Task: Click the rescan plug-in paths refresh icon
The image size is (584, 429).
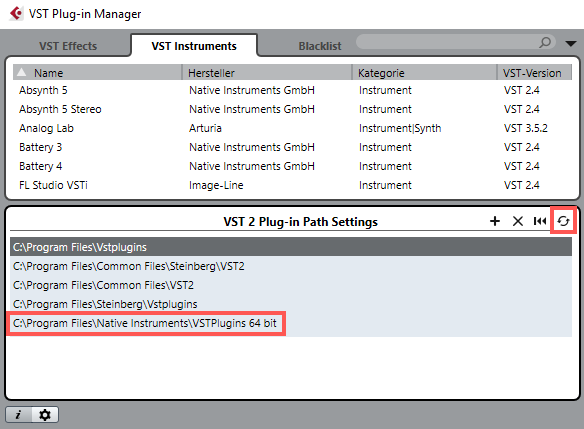Action: [x=563, y=221]
